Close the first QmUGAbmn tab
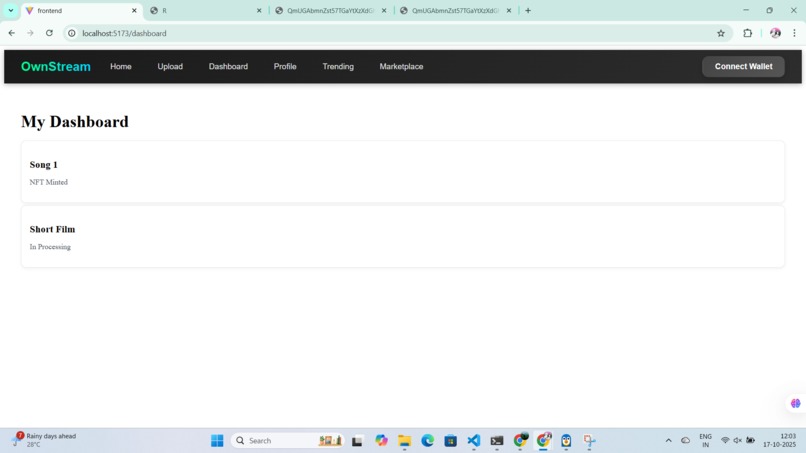Screen dimensions: 806x453 (384, 10)
